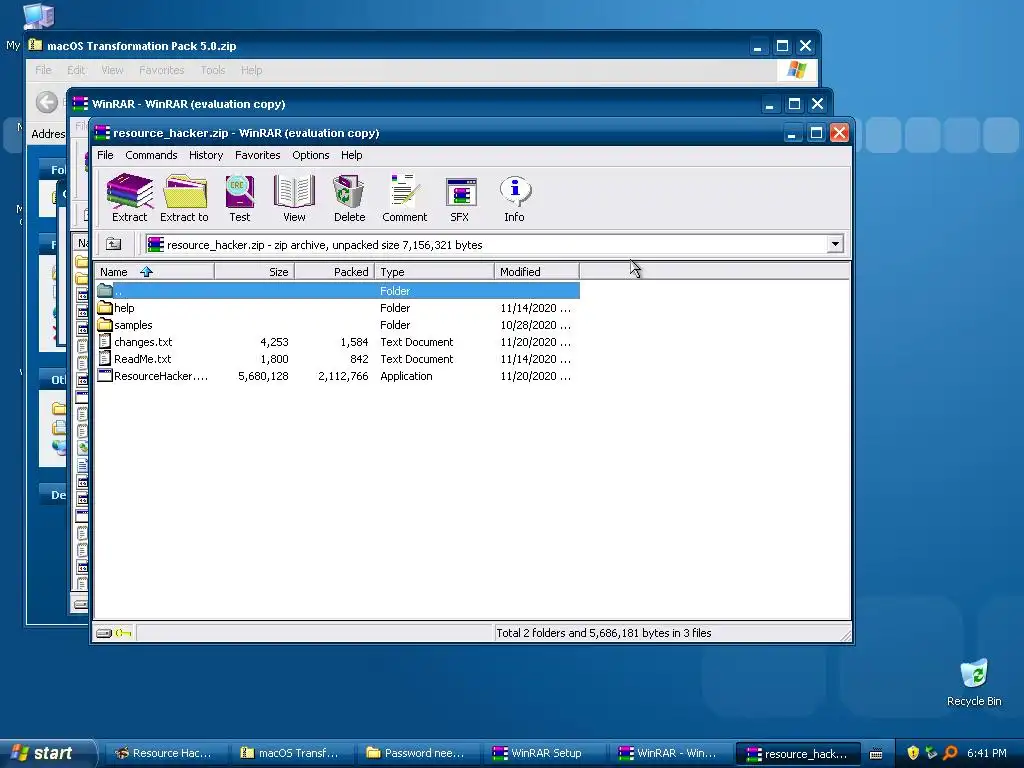The width and height of the screenshot is (1024, 768).
Task: Add archive Comment via toolbar icon
Action: [x=404, y=198]
